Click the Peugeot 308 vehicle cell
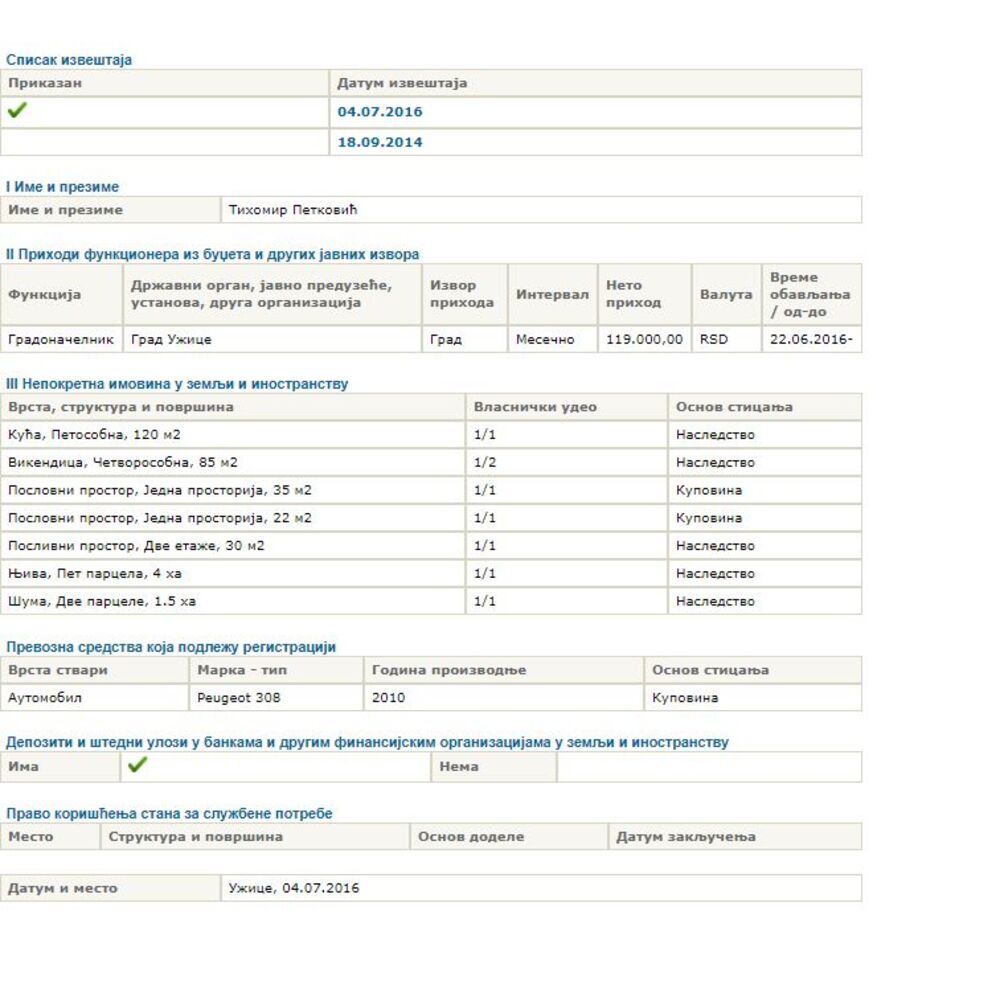 (239, 698)
